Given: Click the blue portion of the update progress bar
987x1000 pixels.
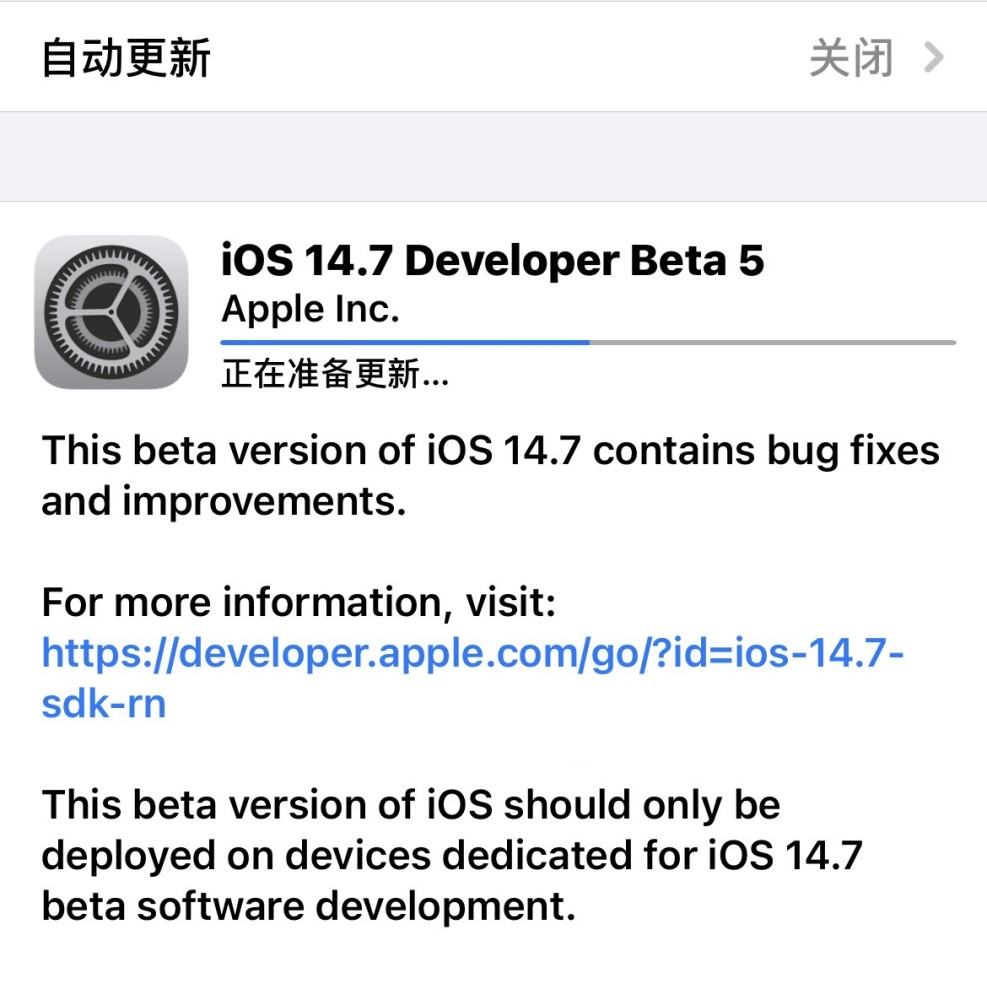Looking at the screenshot, I should (x=405, y=342).
